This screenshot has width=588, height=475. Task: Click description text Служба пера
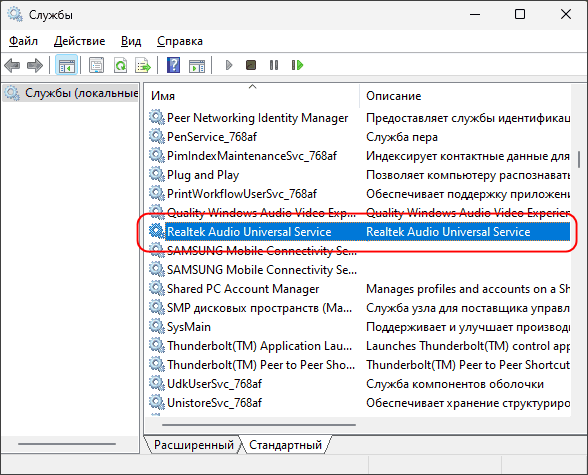coord(402,137)
